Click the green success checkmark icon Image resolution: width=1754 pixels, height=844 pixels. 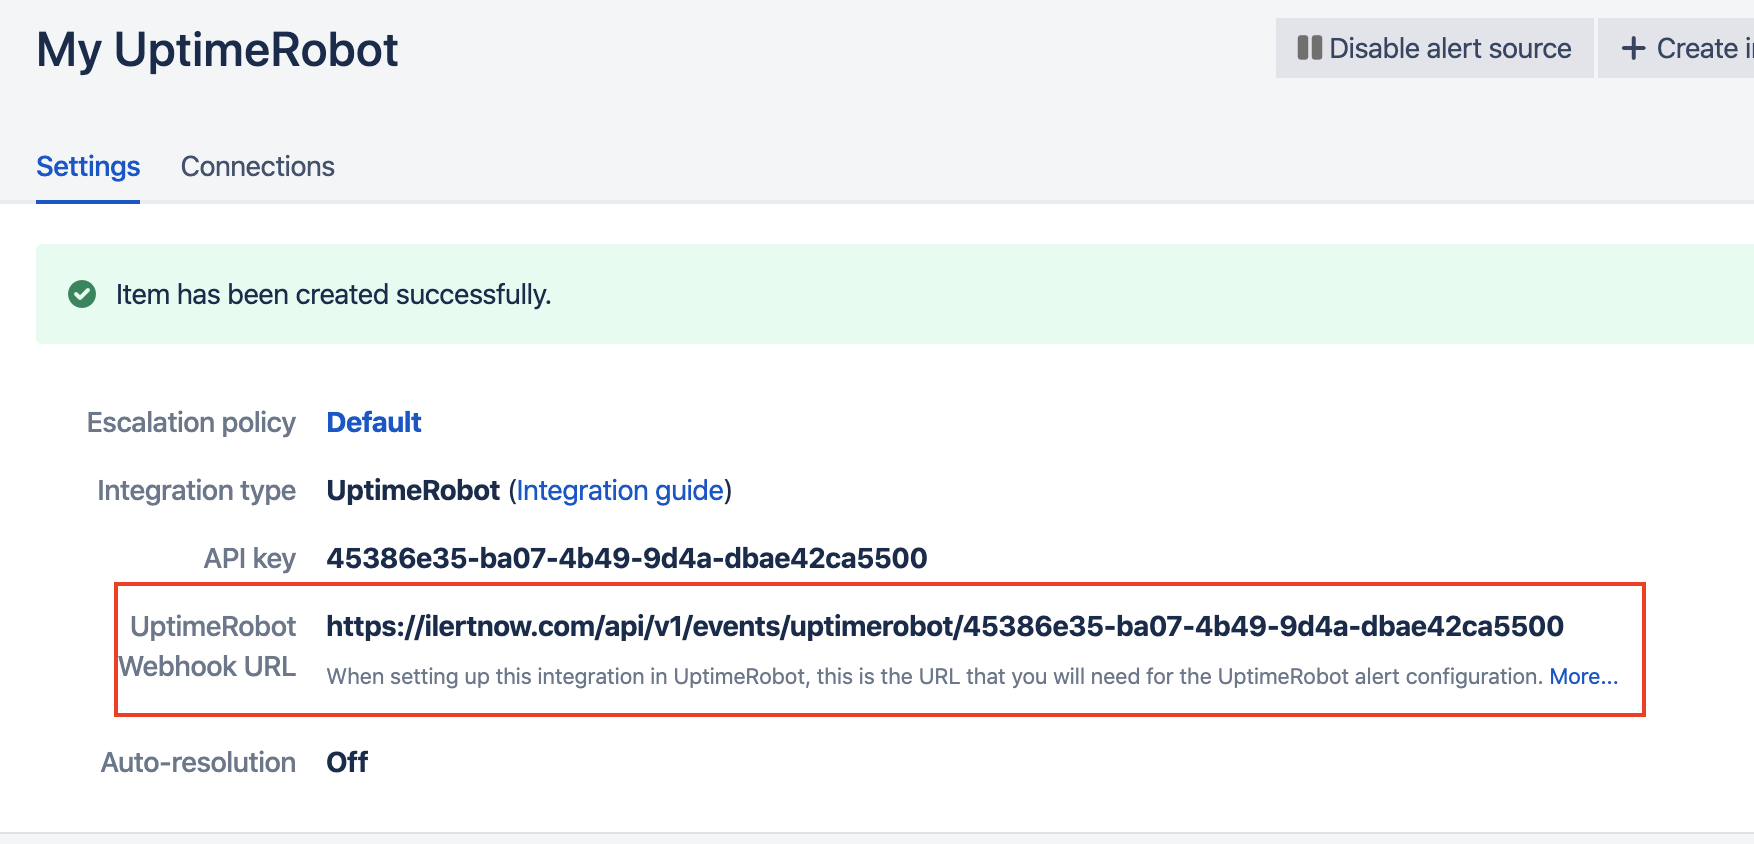click(82, 294)
